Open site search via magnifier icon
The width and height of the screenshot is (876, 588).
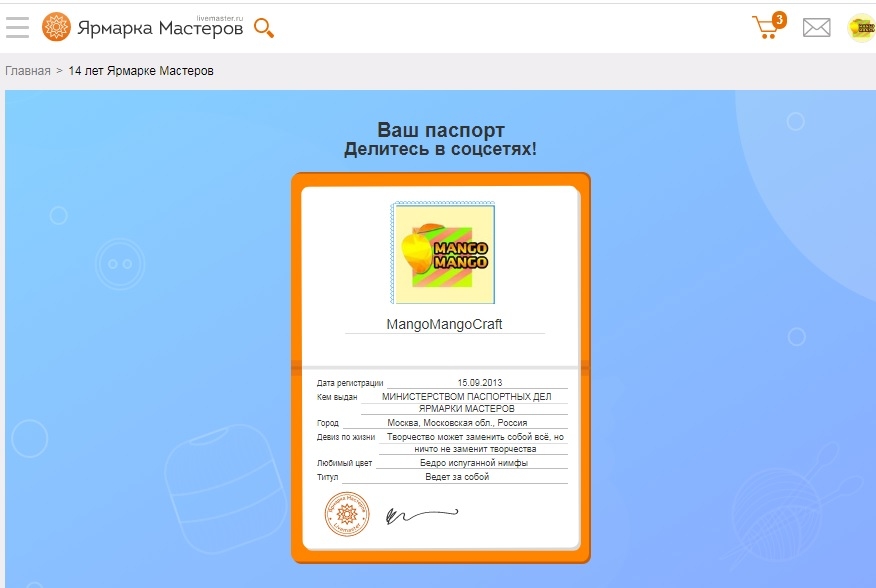[264, 28]
